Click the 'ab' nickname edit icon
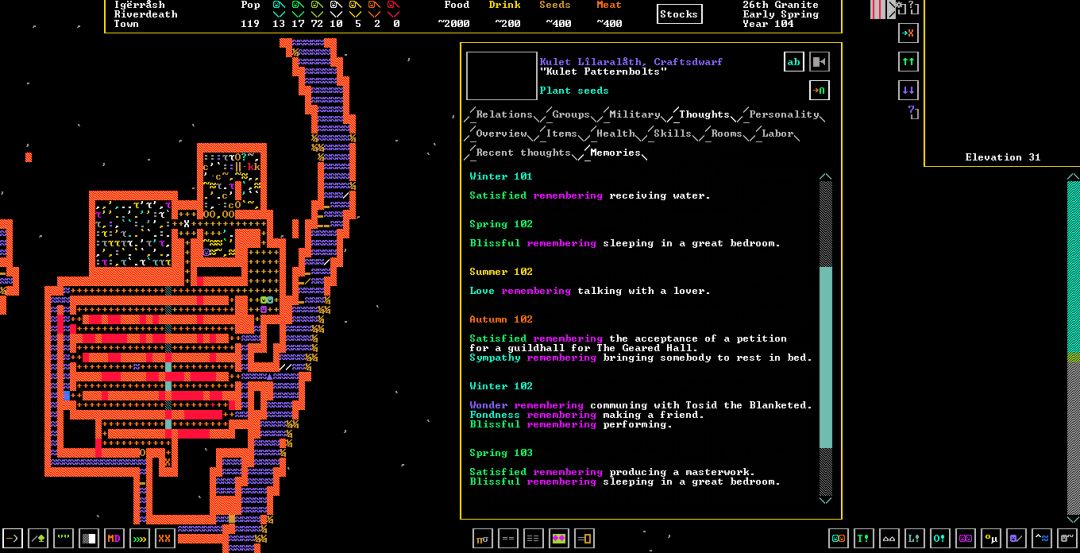This screenshot has width=1080, height=553. tap(794, 62)
